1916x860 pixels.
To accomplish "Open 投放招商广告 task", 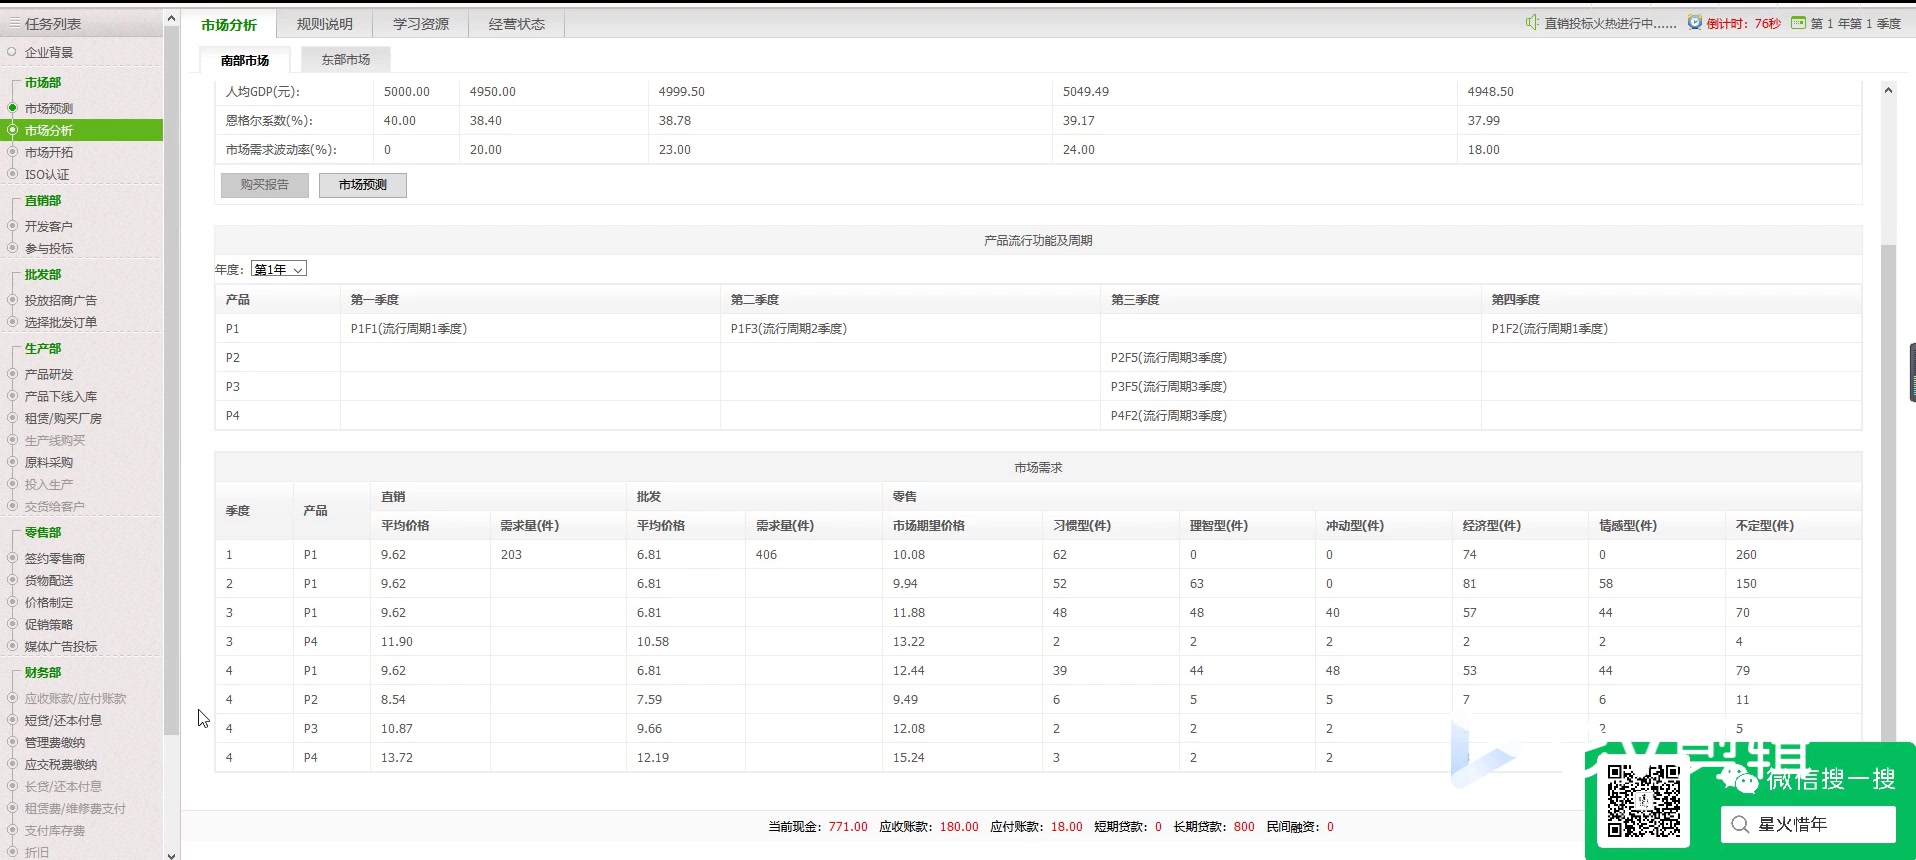I will 61,300.
